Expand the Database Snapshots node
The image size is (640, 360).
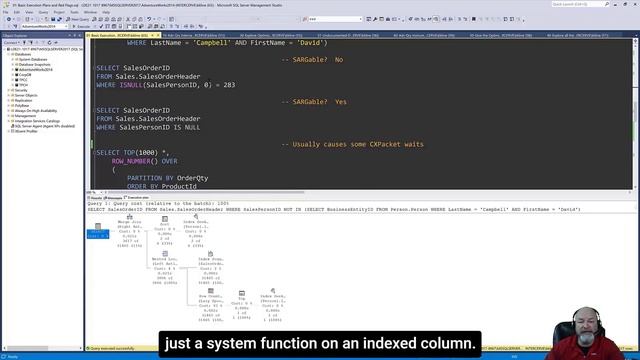[x=13, y=64]
